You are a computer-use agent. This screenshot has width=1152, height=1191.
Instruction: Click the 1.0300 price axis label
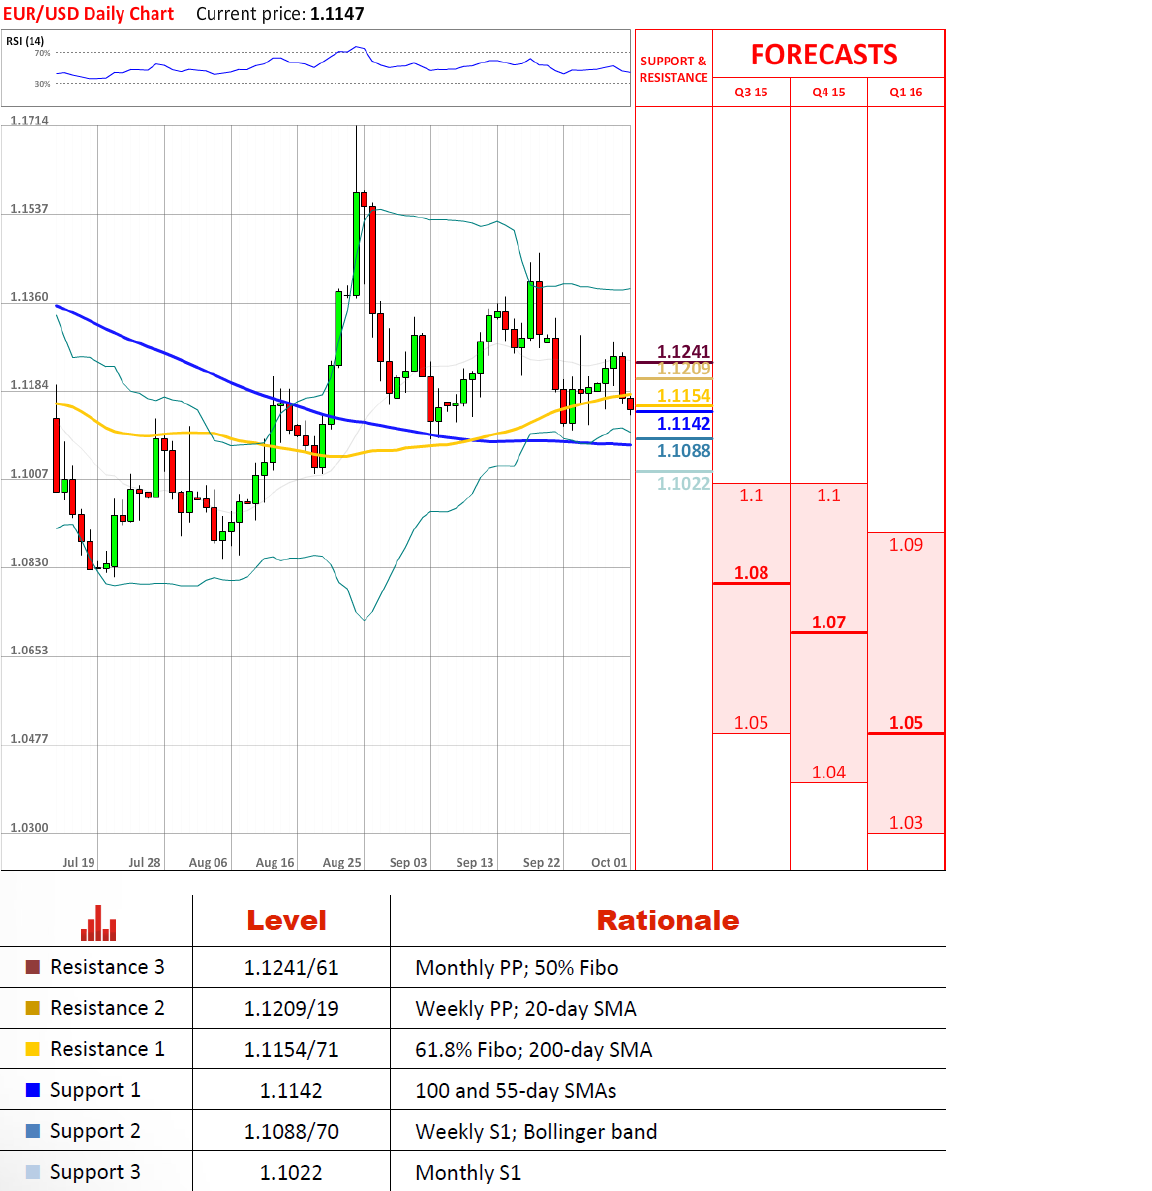(29, 827)
